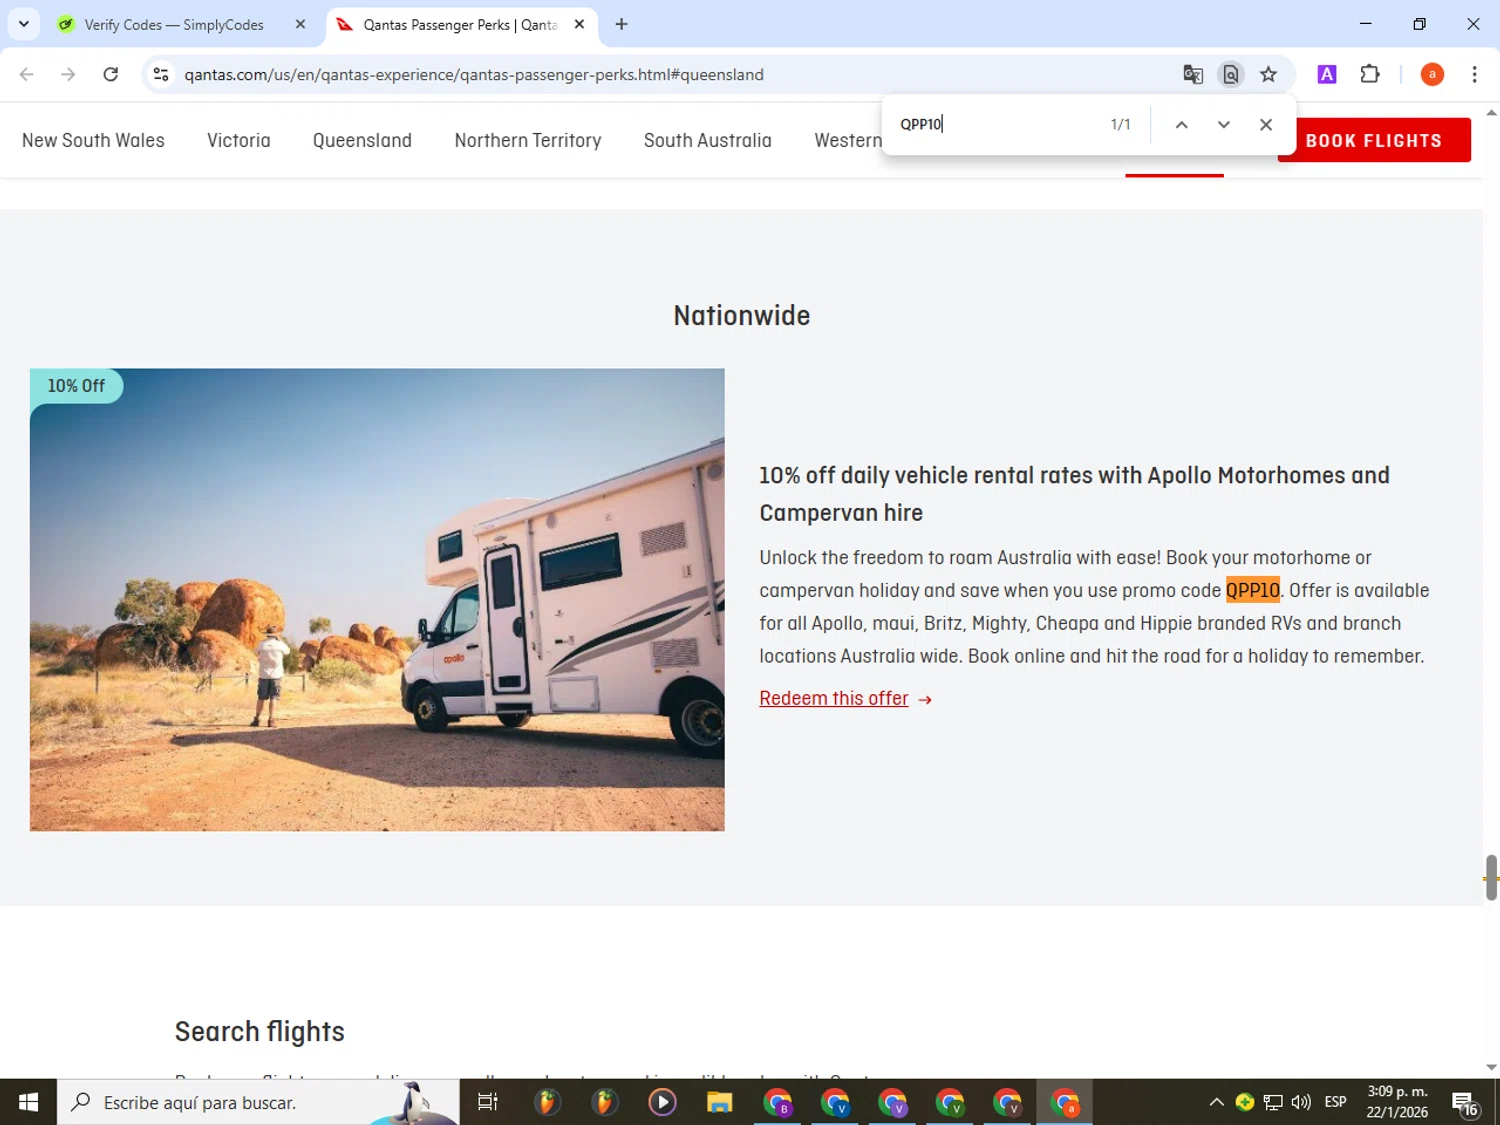Select Northern Territory section

pos(528,141)
